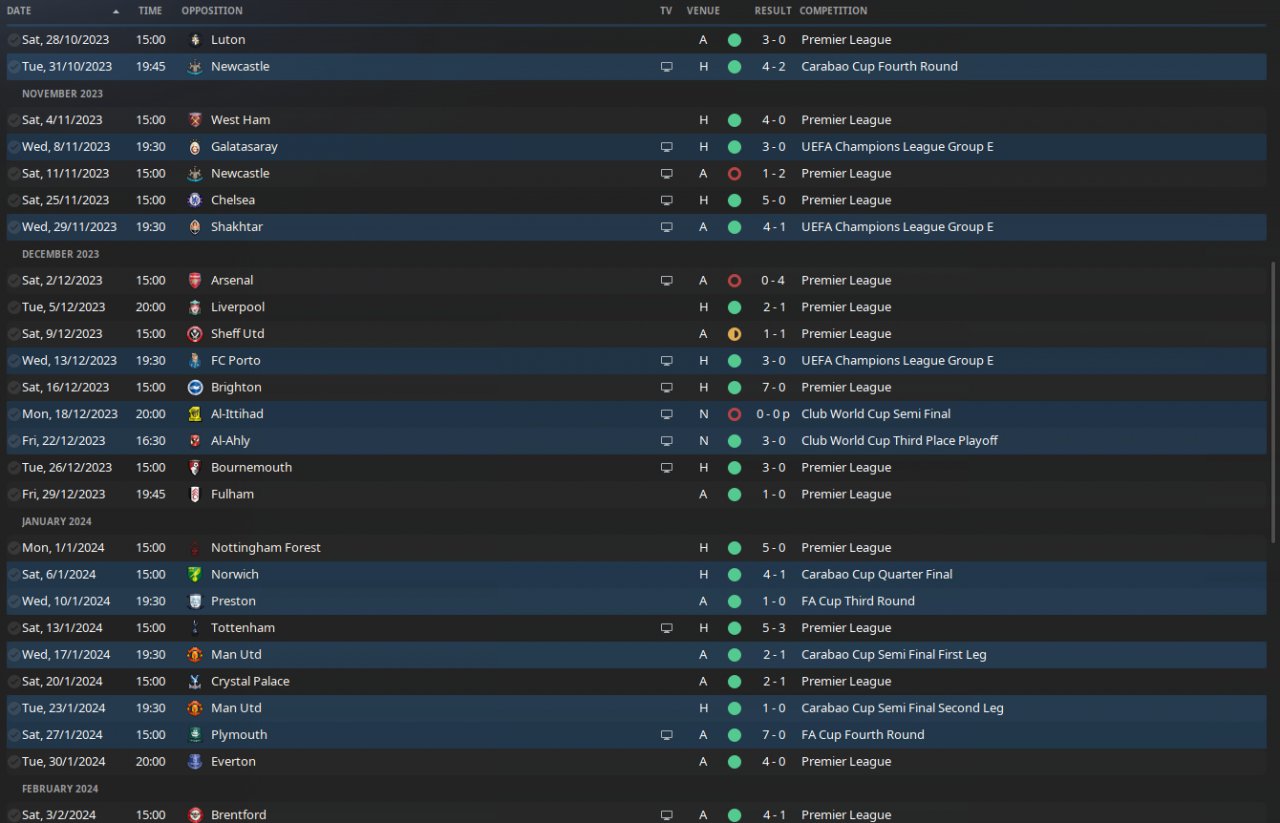Click the Chelsea crest icon
Image resolution: width=1280 pixels, height=823 pixels.
195,200
